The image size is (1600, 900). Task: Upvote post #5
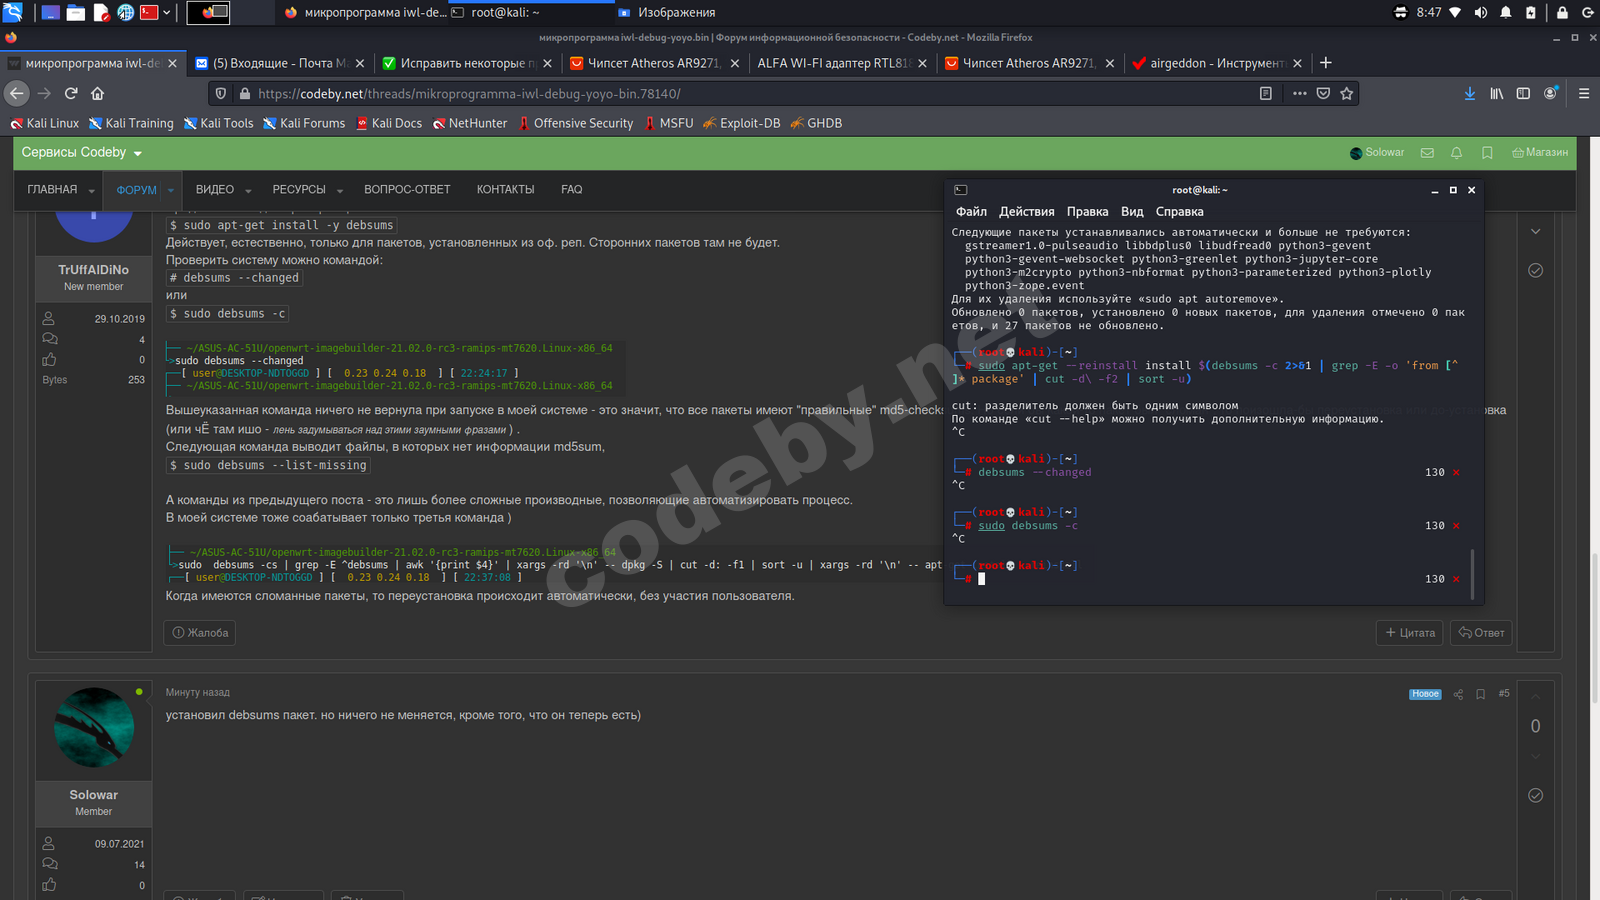click(x=1536, y=697)
